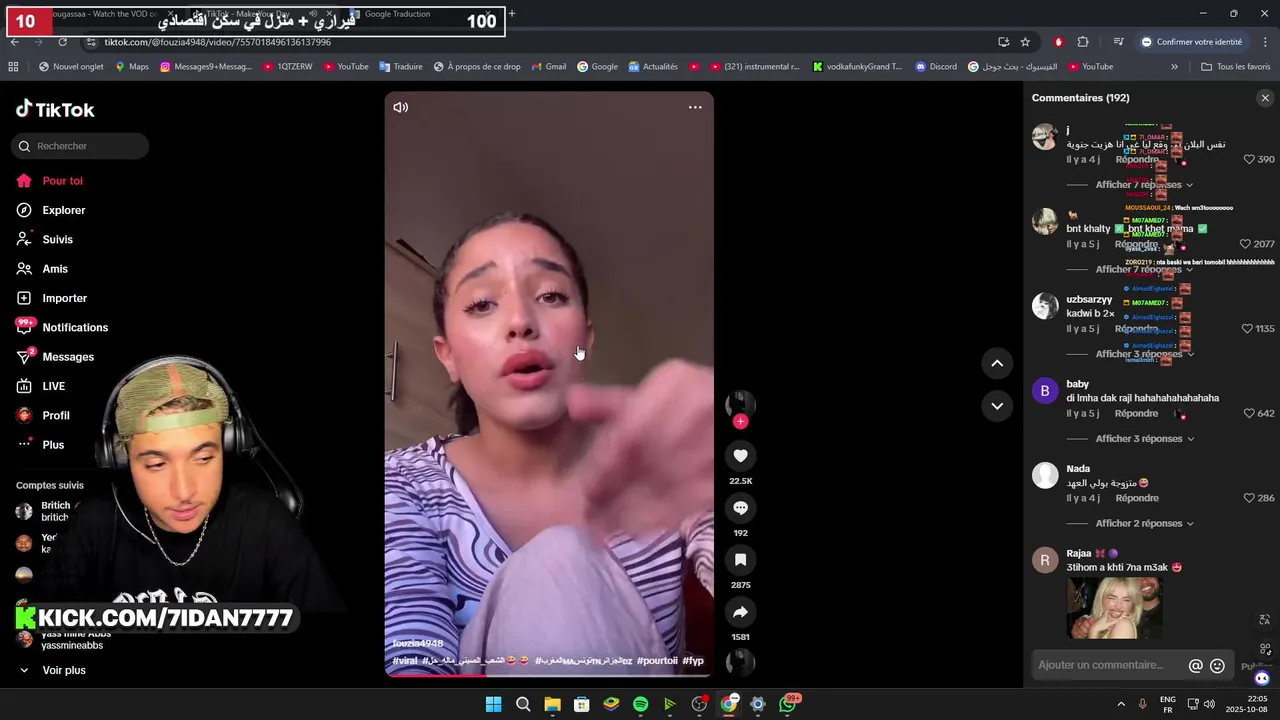Image resolution: width=1280 pixels, height=720 pixels.
Task: Expand Afficher 7 réponses under j's comment
Action: coord(1144,185)
